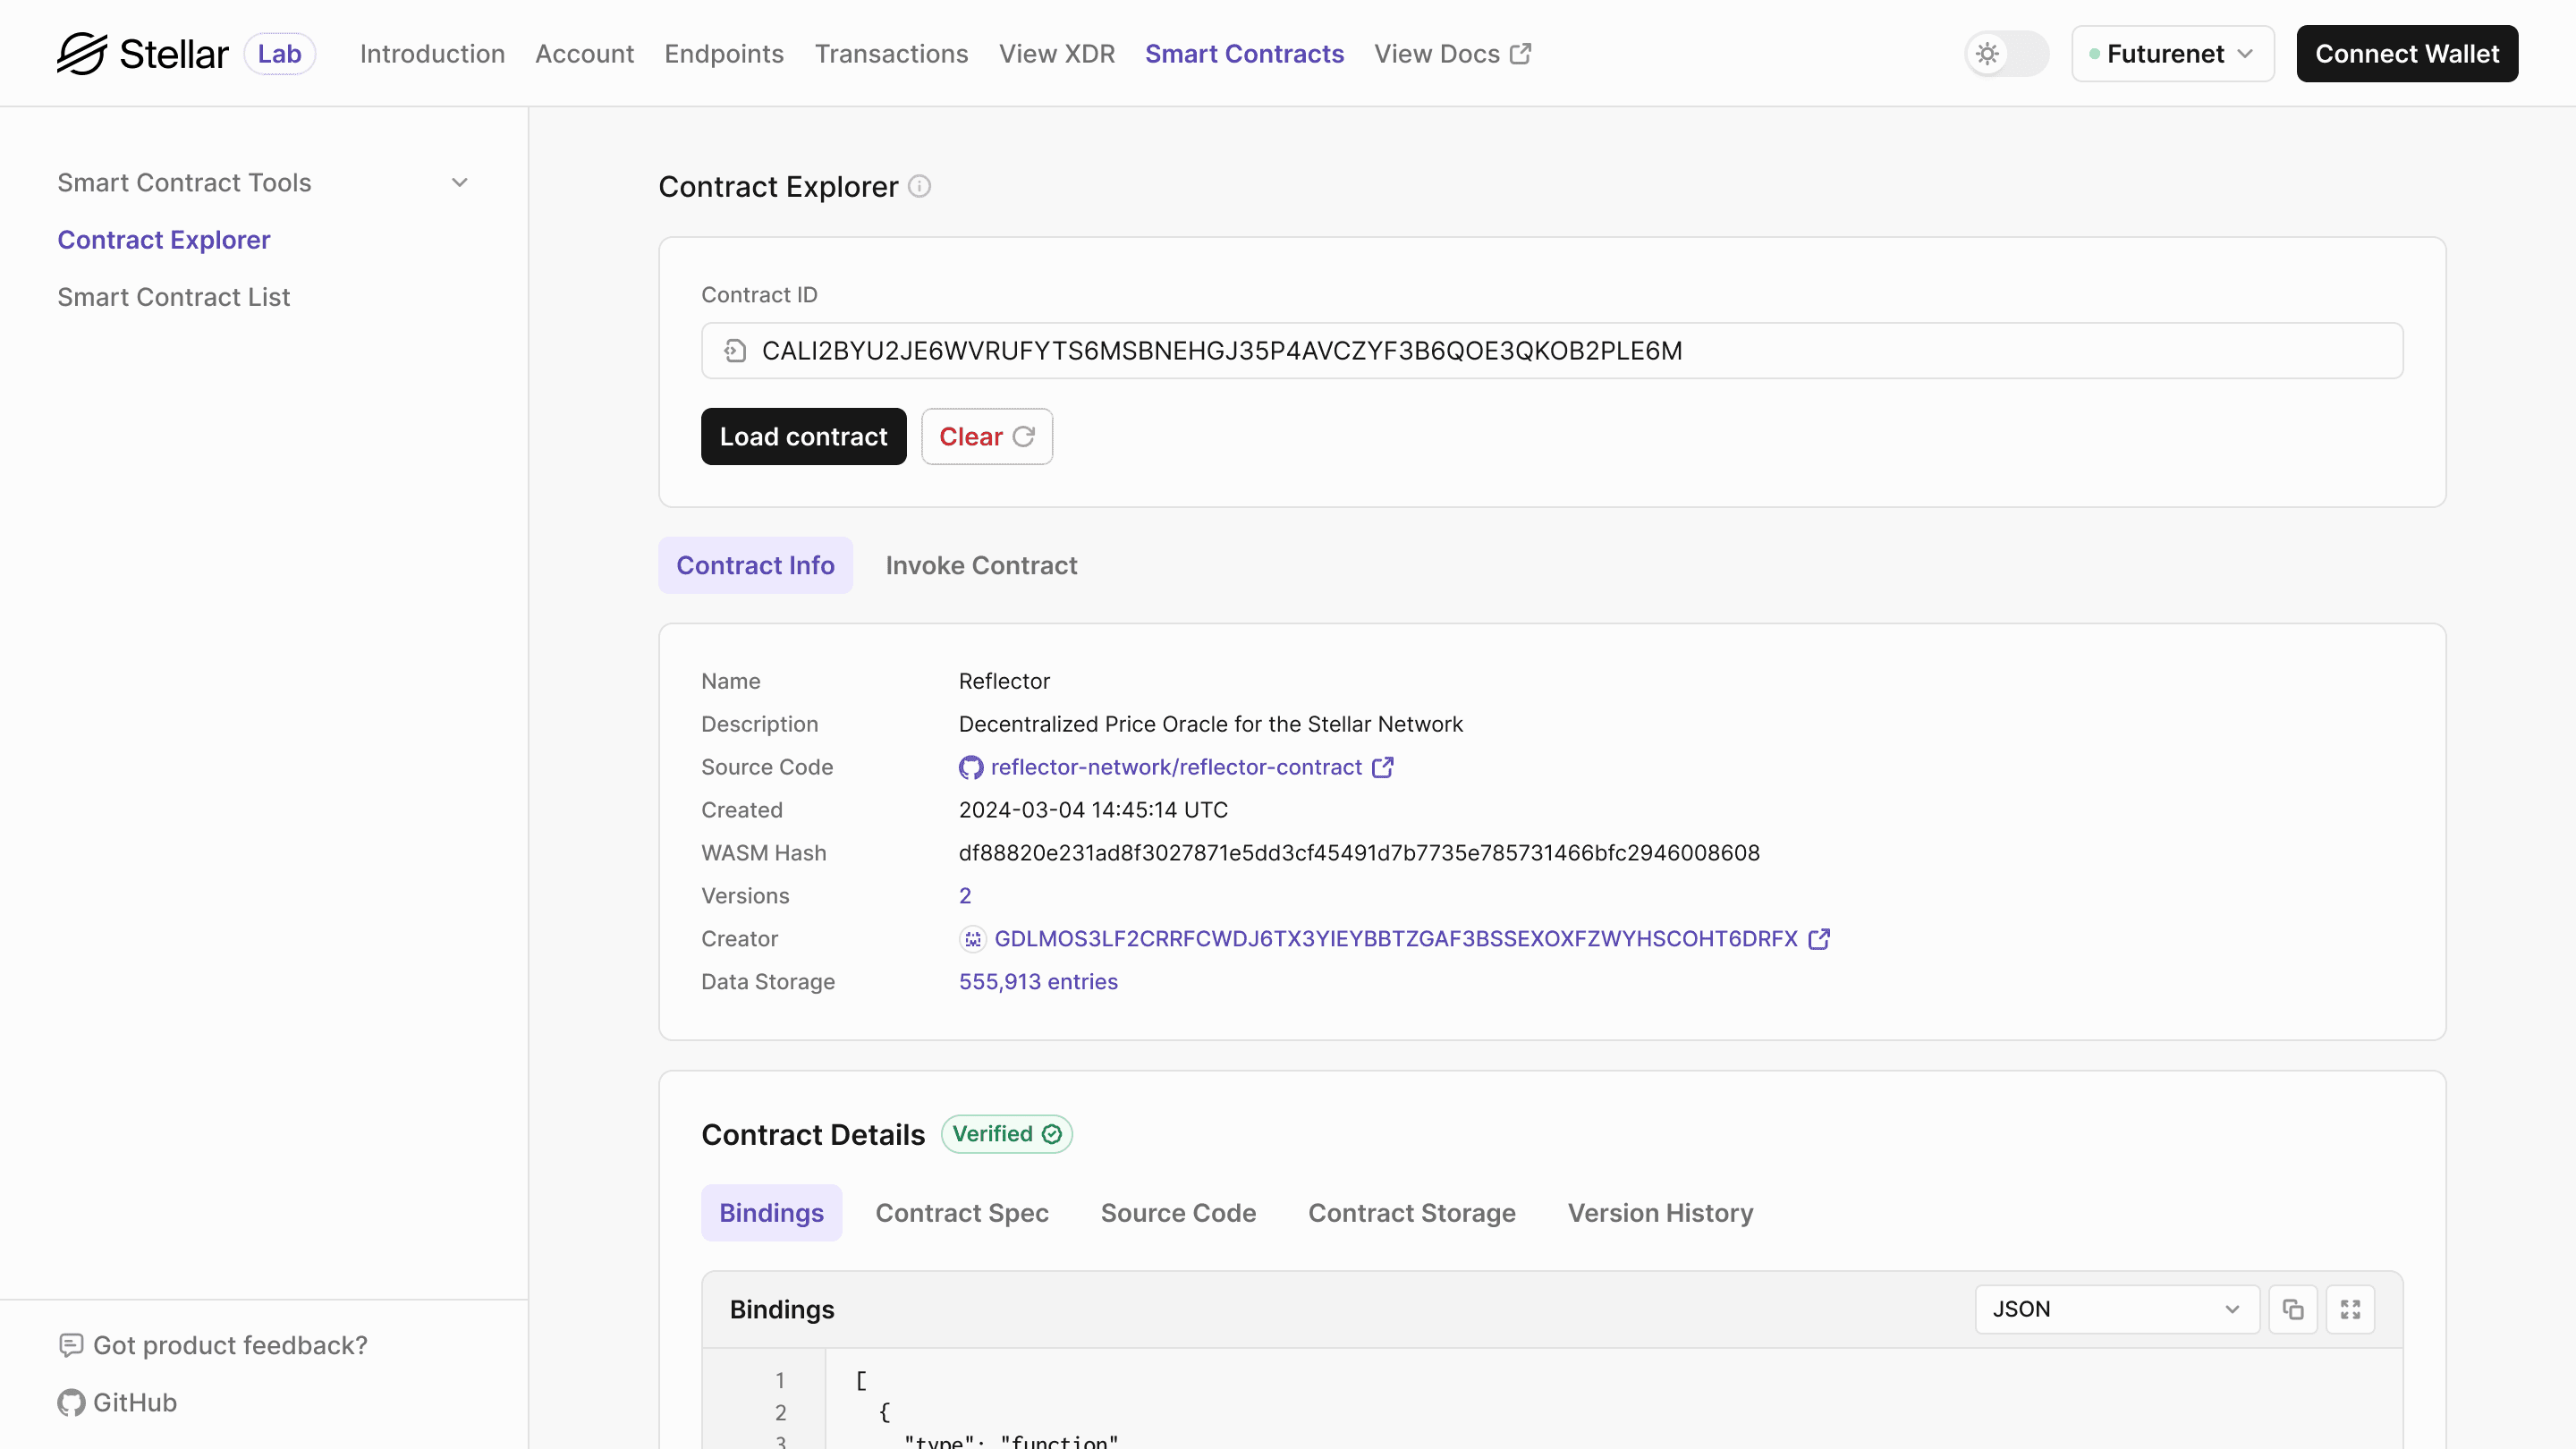Click the Contract Explorer info icon
The image size is (2576, 1449).
point(919,187)
